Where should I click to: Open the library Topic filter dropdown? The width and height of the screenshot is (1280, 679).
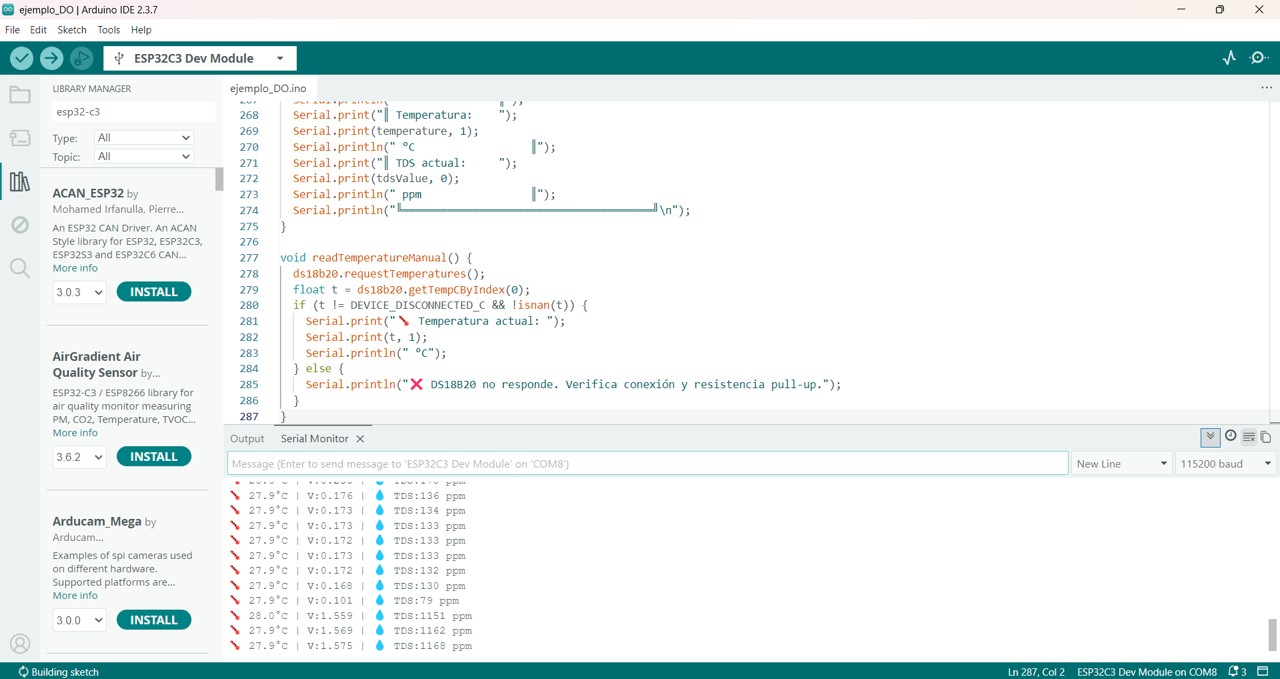click(x=143, y=157)
